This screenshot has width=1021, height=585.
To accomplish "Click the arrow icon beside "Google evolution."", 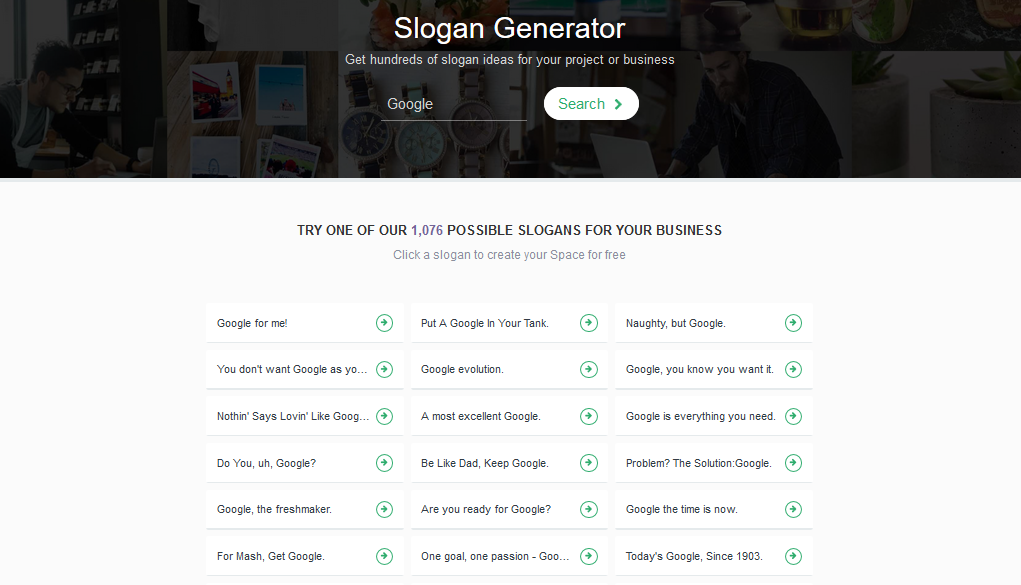I will 589,369.
